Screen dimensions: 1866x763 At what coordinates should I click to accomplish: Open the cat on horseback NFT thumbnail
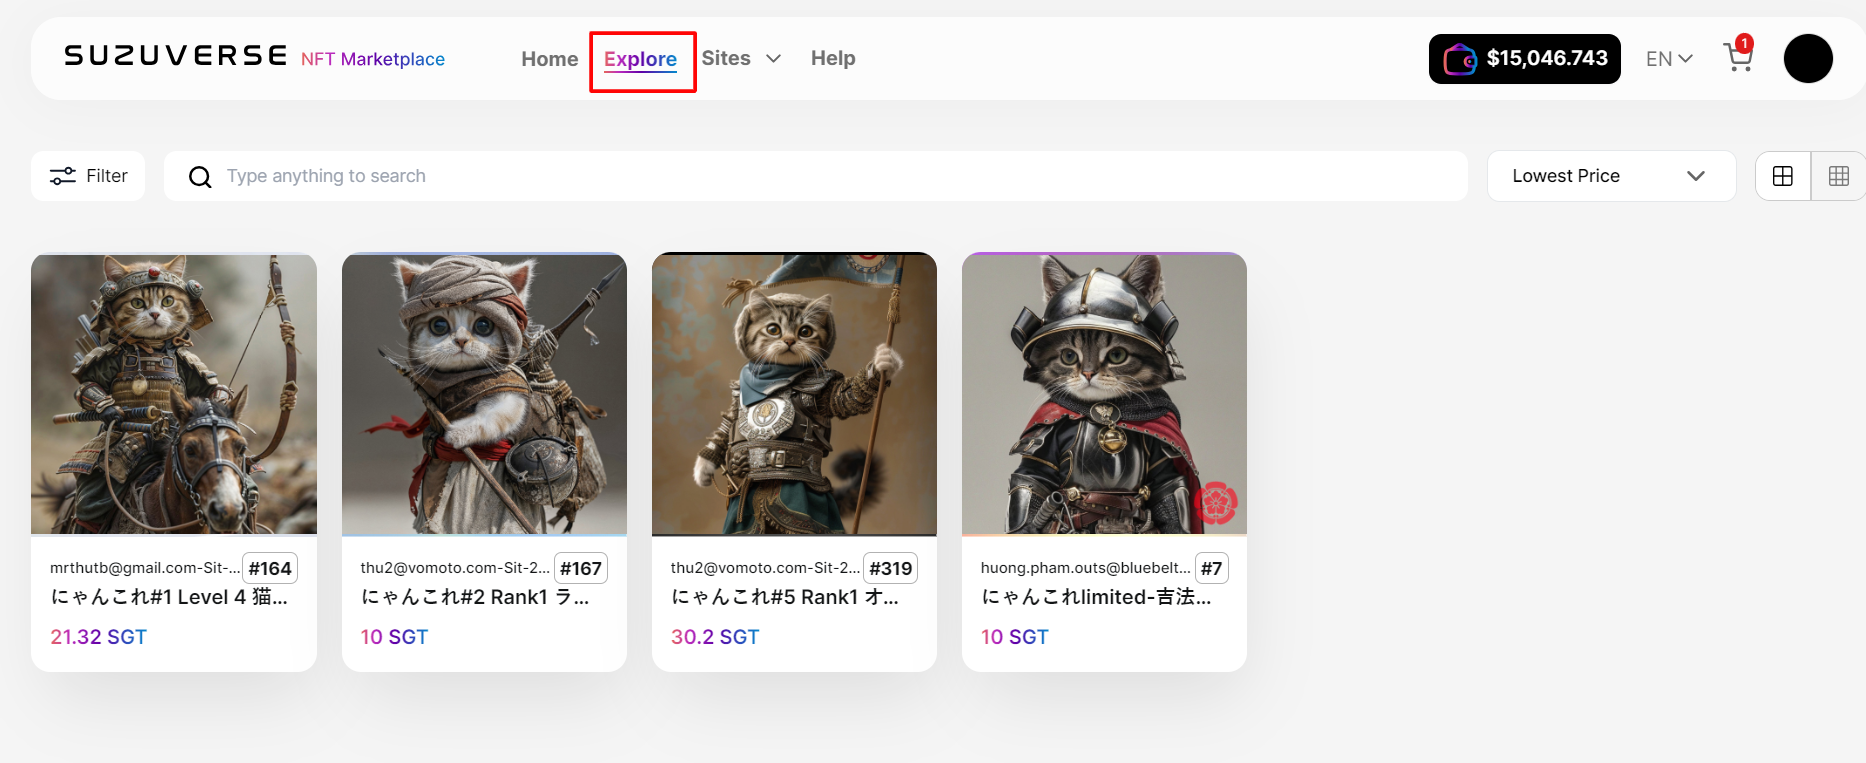point(174,394)
